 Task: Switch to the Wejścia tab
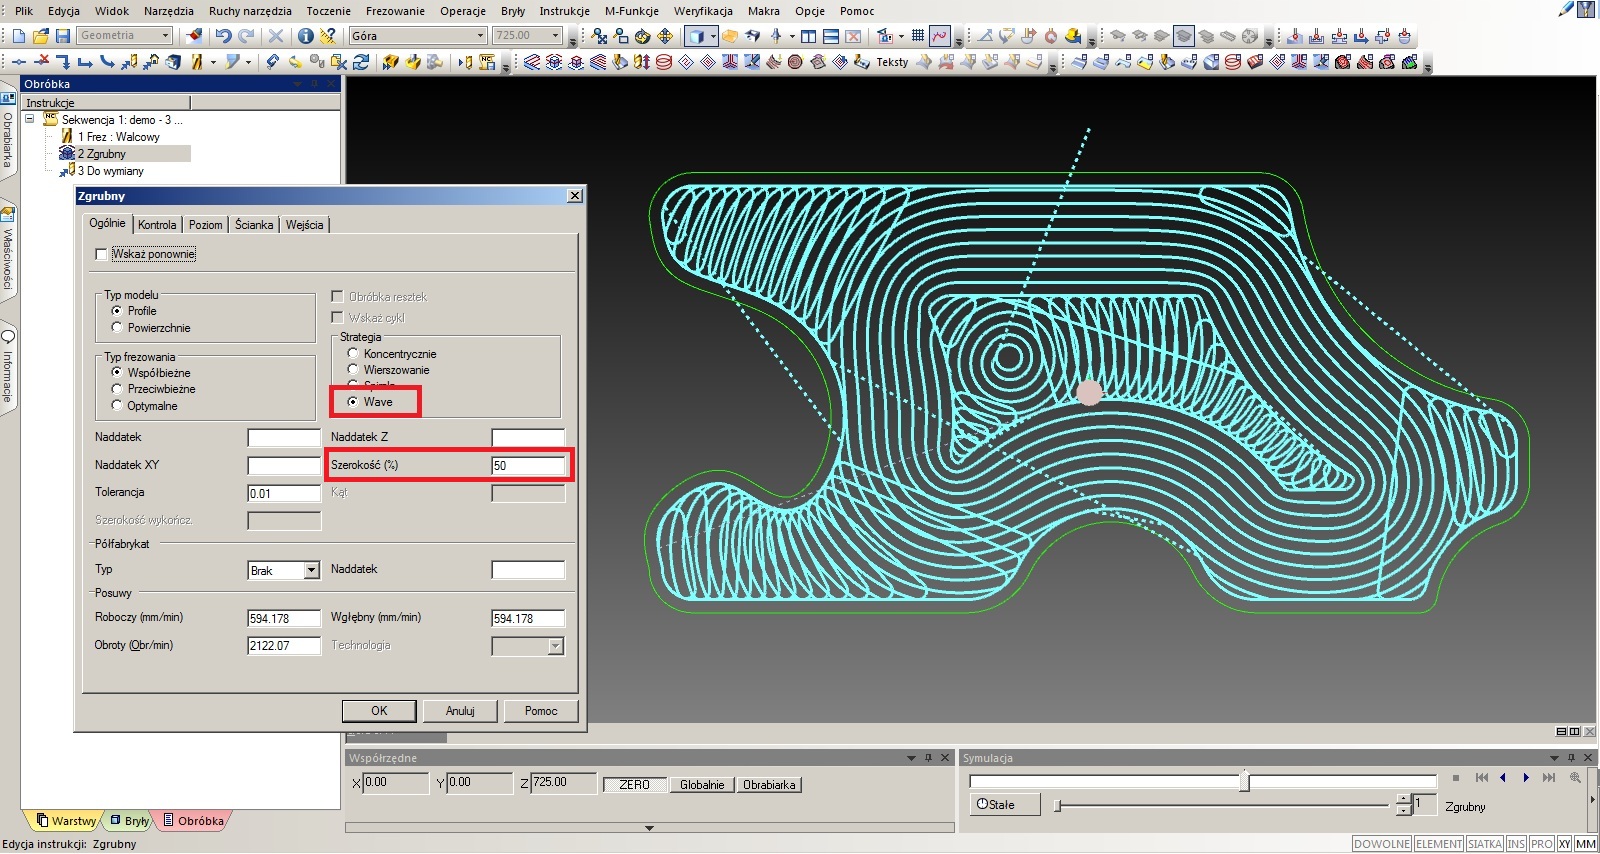click(x=304, y=225)
